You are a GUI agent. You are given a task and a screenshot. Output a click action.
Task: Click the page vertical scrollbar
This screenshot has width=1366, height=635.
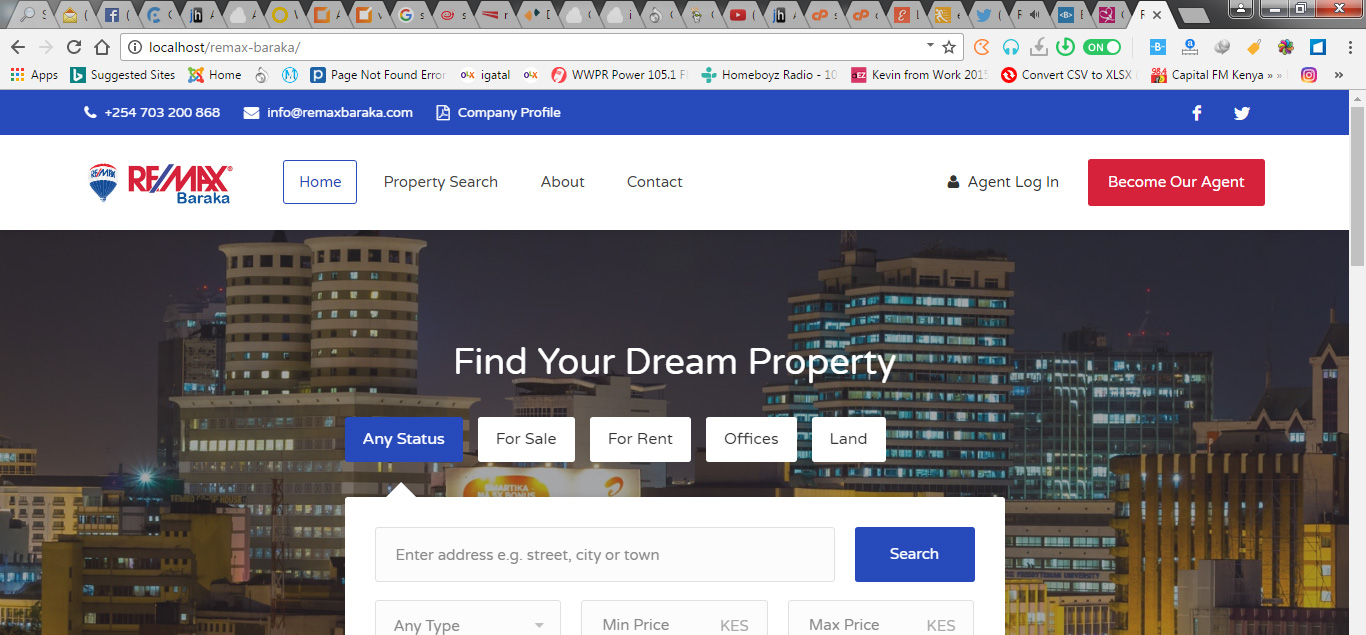1357,362
